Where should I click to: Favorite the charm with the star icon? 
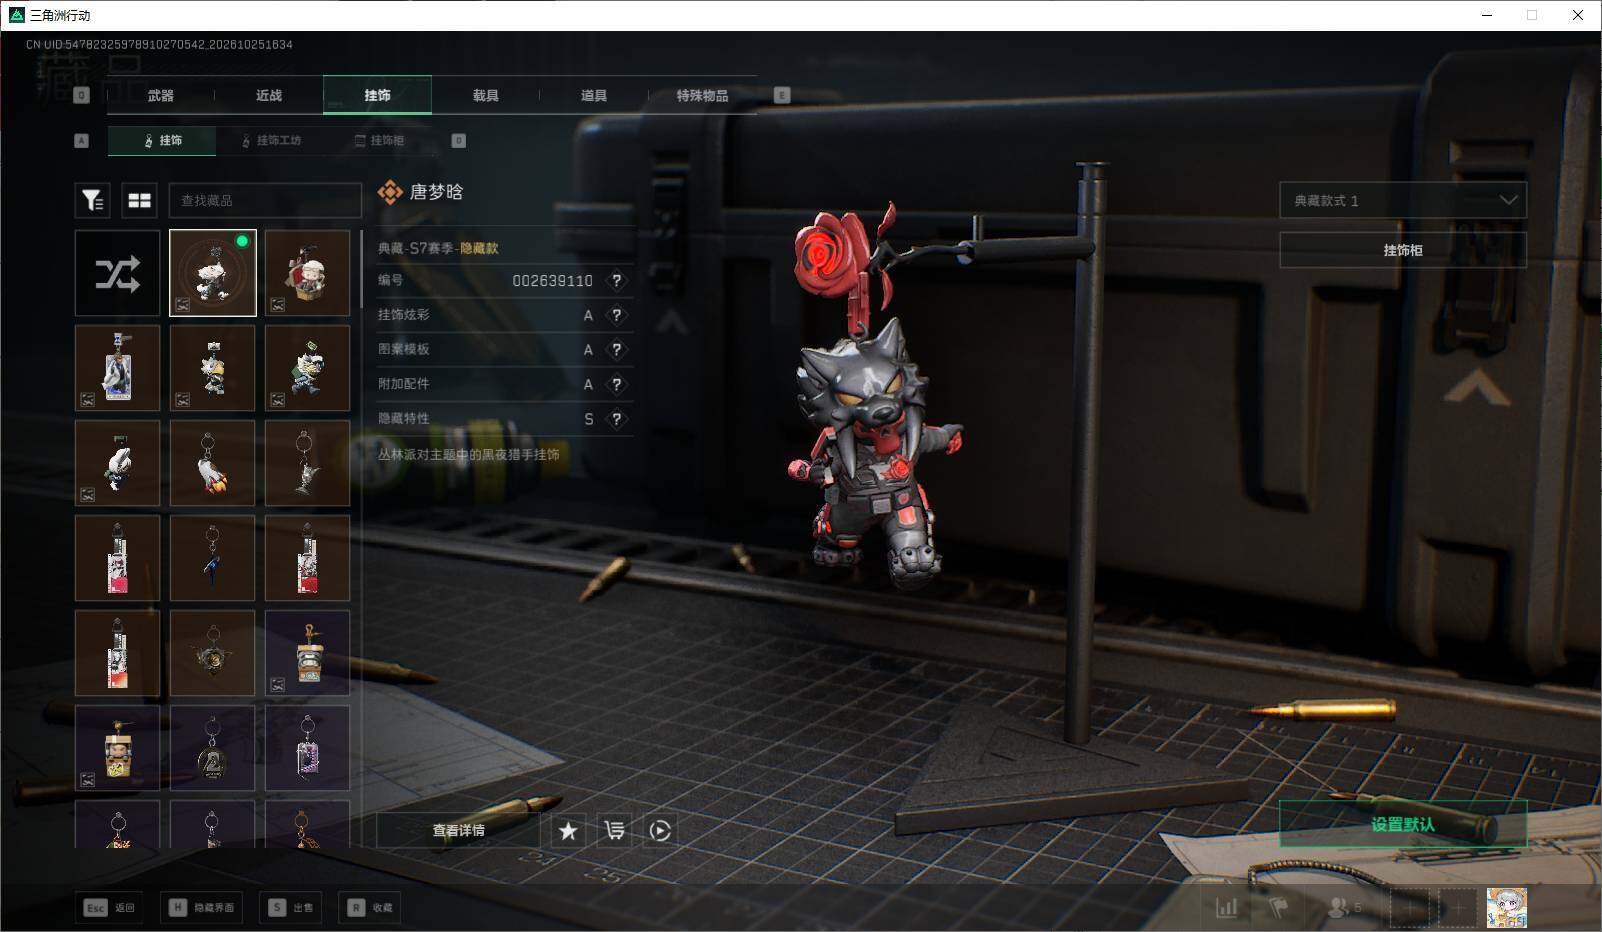coord(568,830)
